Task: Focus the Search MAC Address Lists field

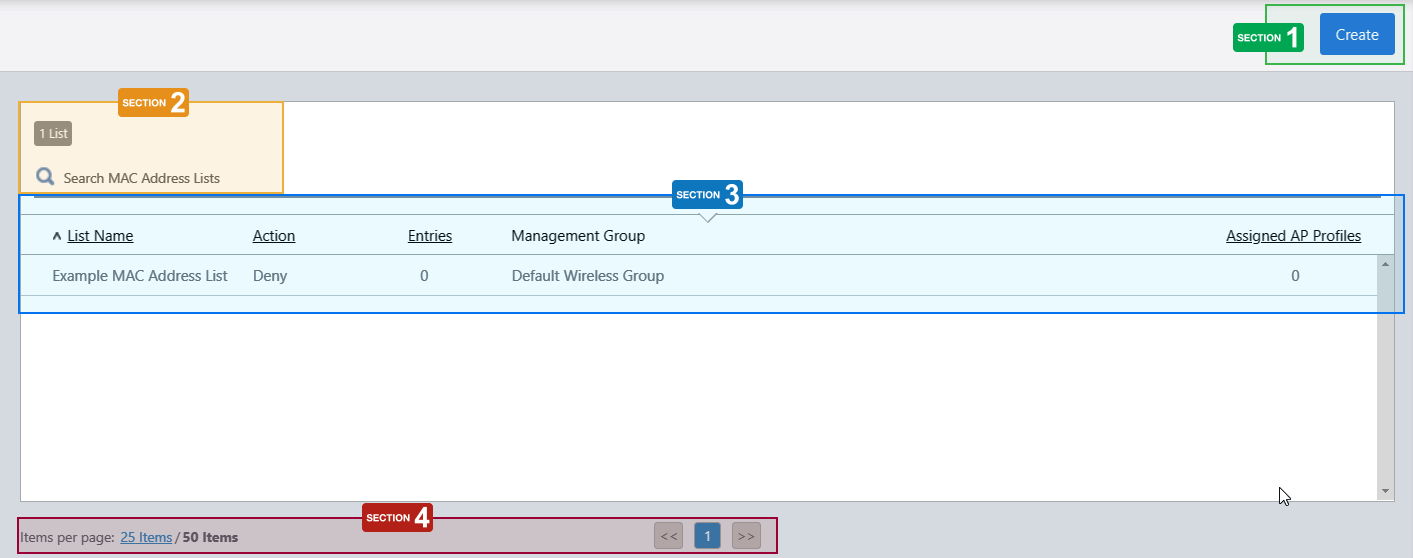Action: tap(142, 178)
